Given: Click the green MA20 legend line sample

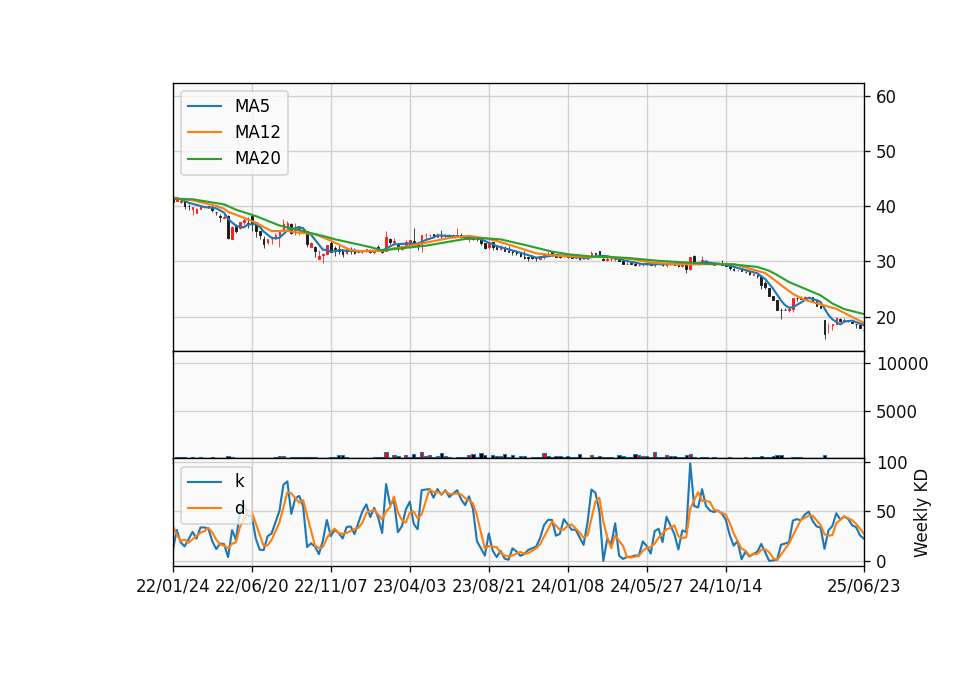Looking at the screenshot, I should pos(204,159).
